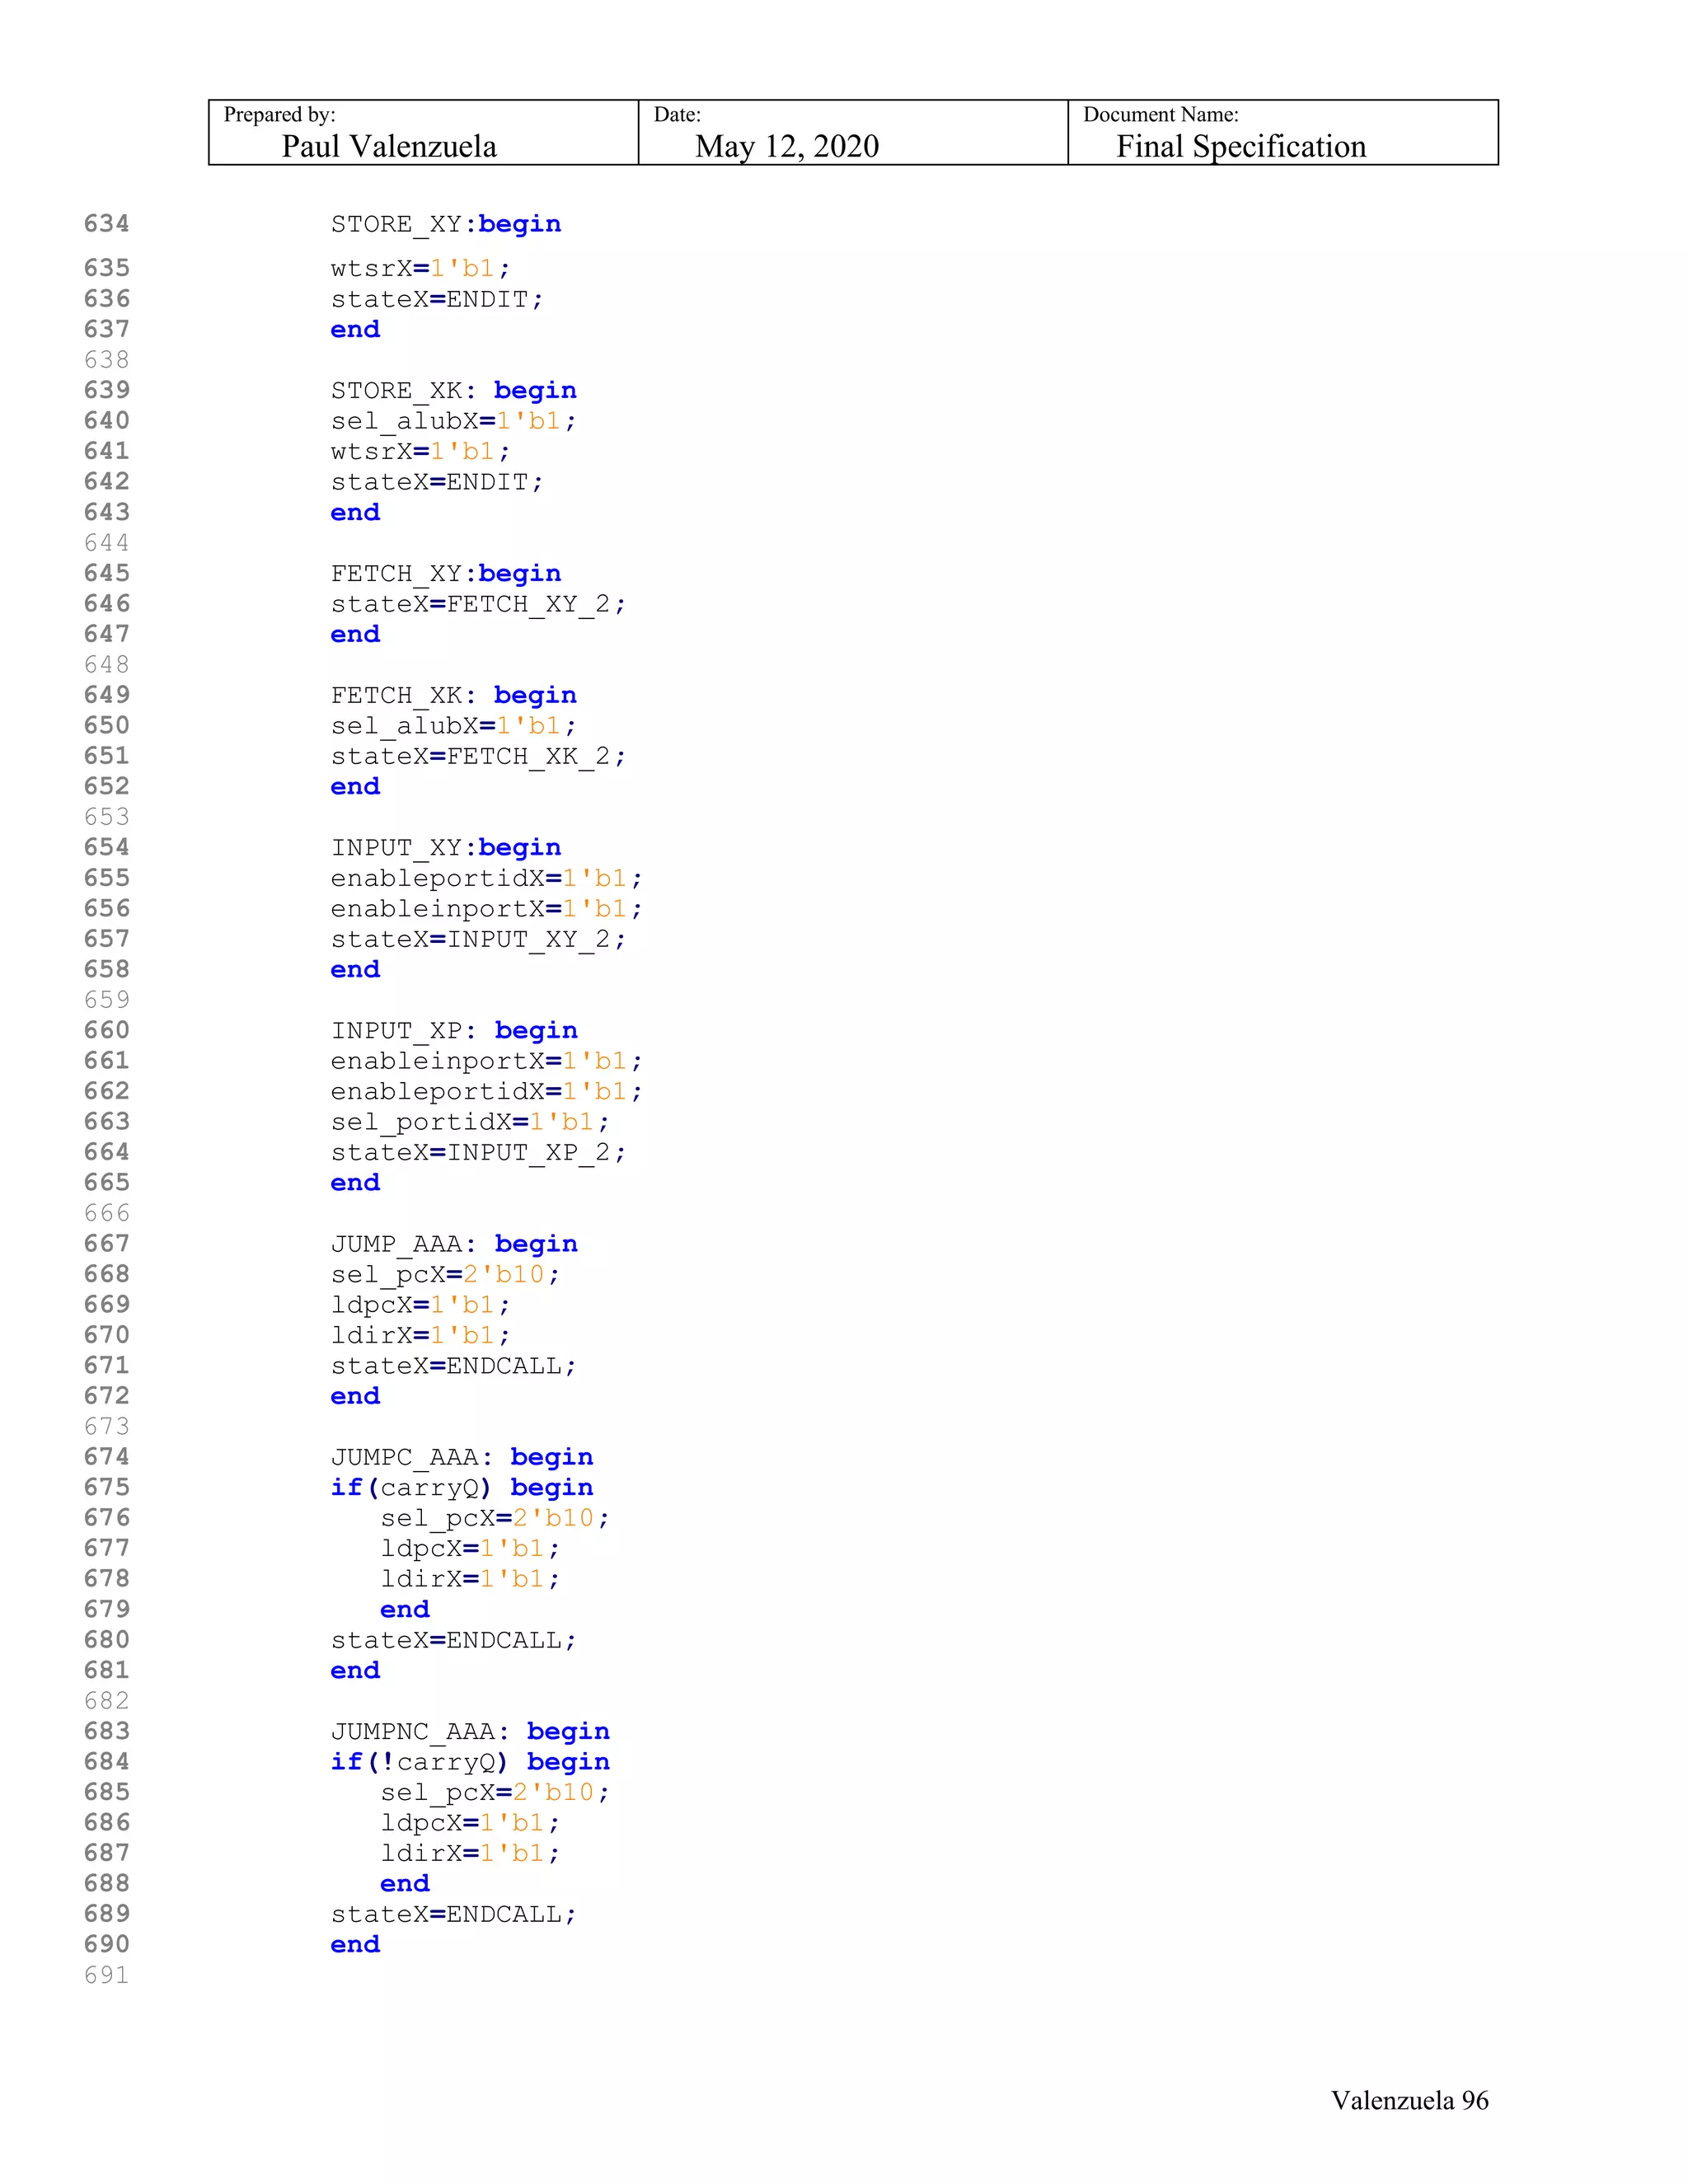Screen dimensions: 1688x2184
Task: Click "enableinportX=1'b1;" on line 656
Action: click(487, 908)
